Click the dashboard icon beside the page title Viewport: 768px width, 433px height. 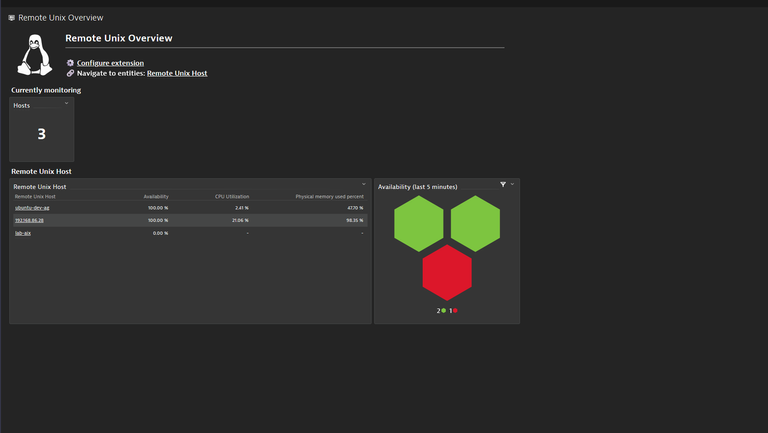pos(12,18)
